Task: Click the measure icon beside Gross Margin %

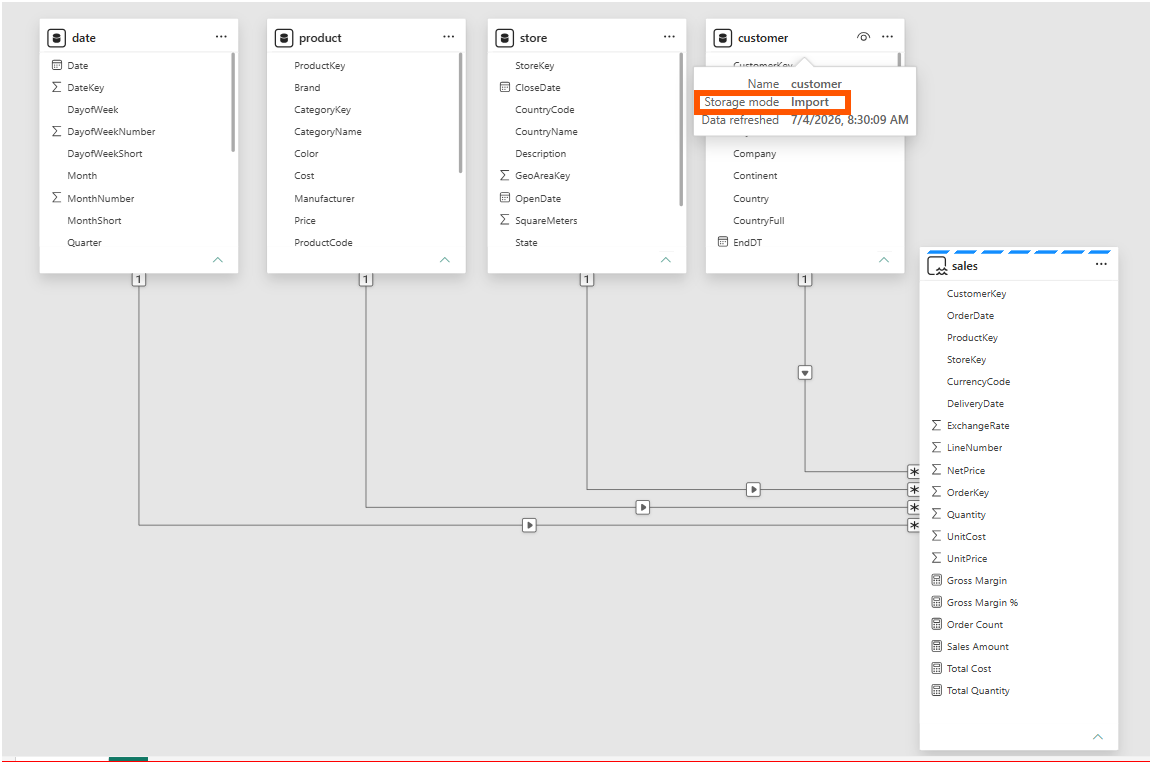Action: click(936, 602)
